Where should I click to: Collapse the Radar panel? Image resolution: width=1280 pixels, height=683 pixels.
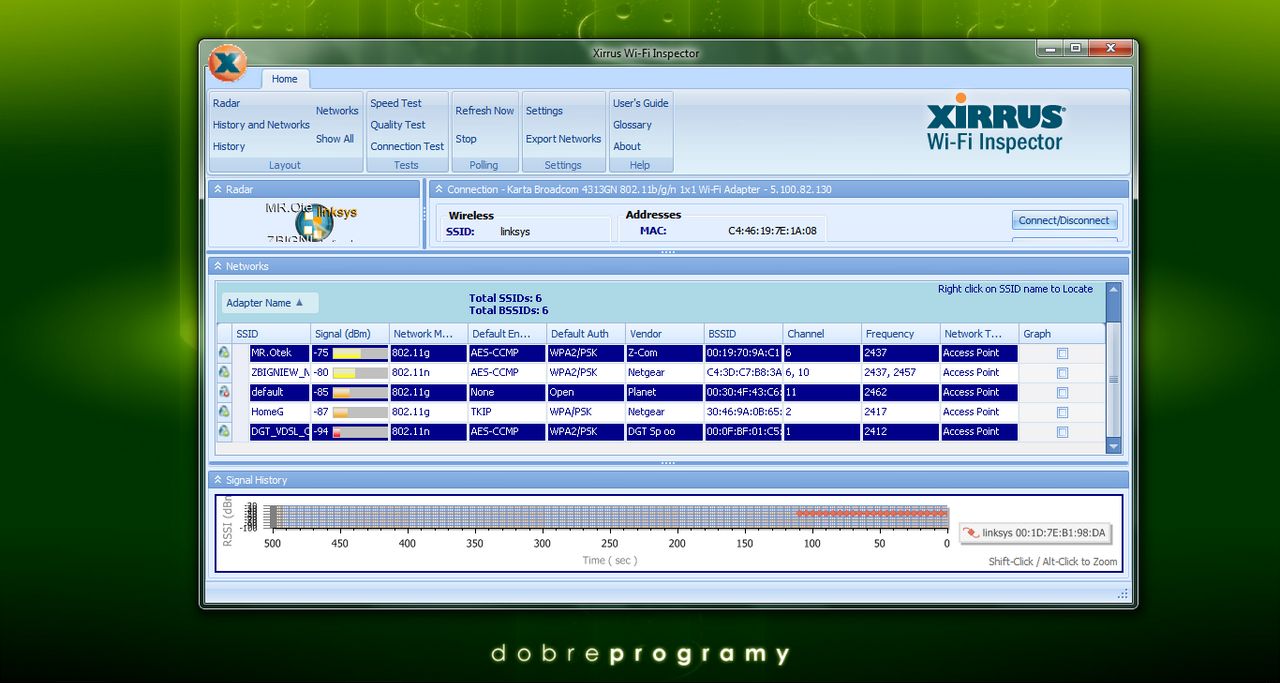[x=217, y=189]
